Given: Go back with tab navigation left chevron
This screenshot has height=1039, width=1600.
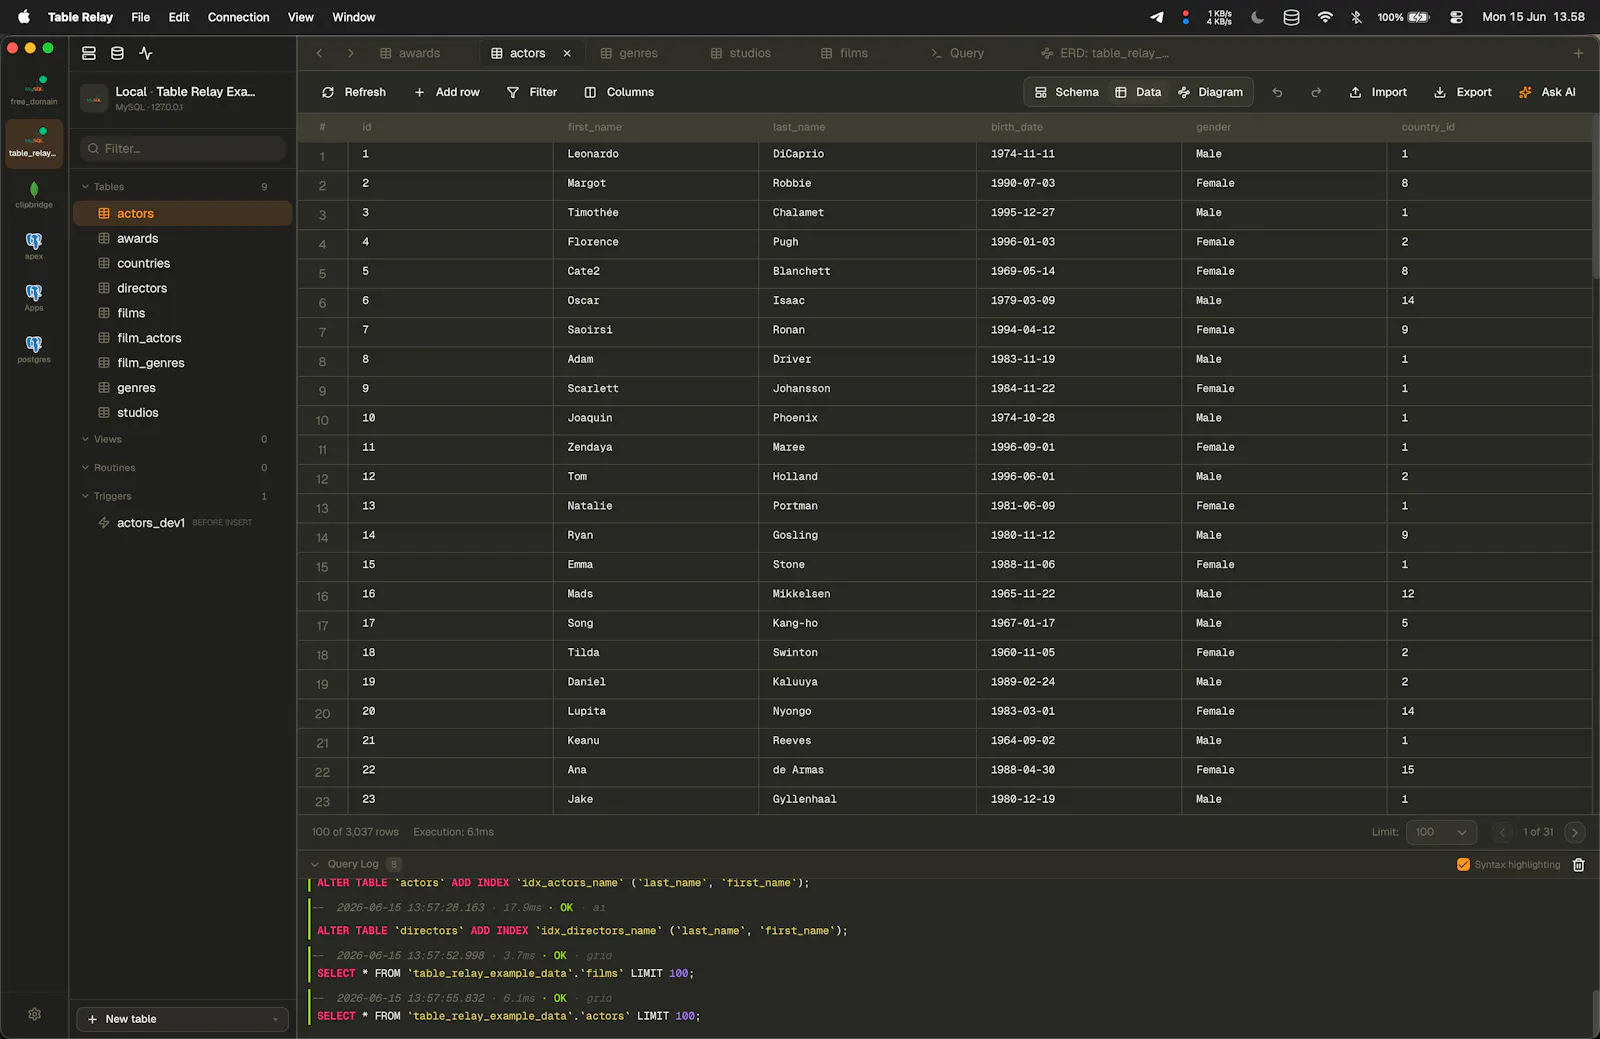Looking at the screenshot, I should tap(319, 53).
